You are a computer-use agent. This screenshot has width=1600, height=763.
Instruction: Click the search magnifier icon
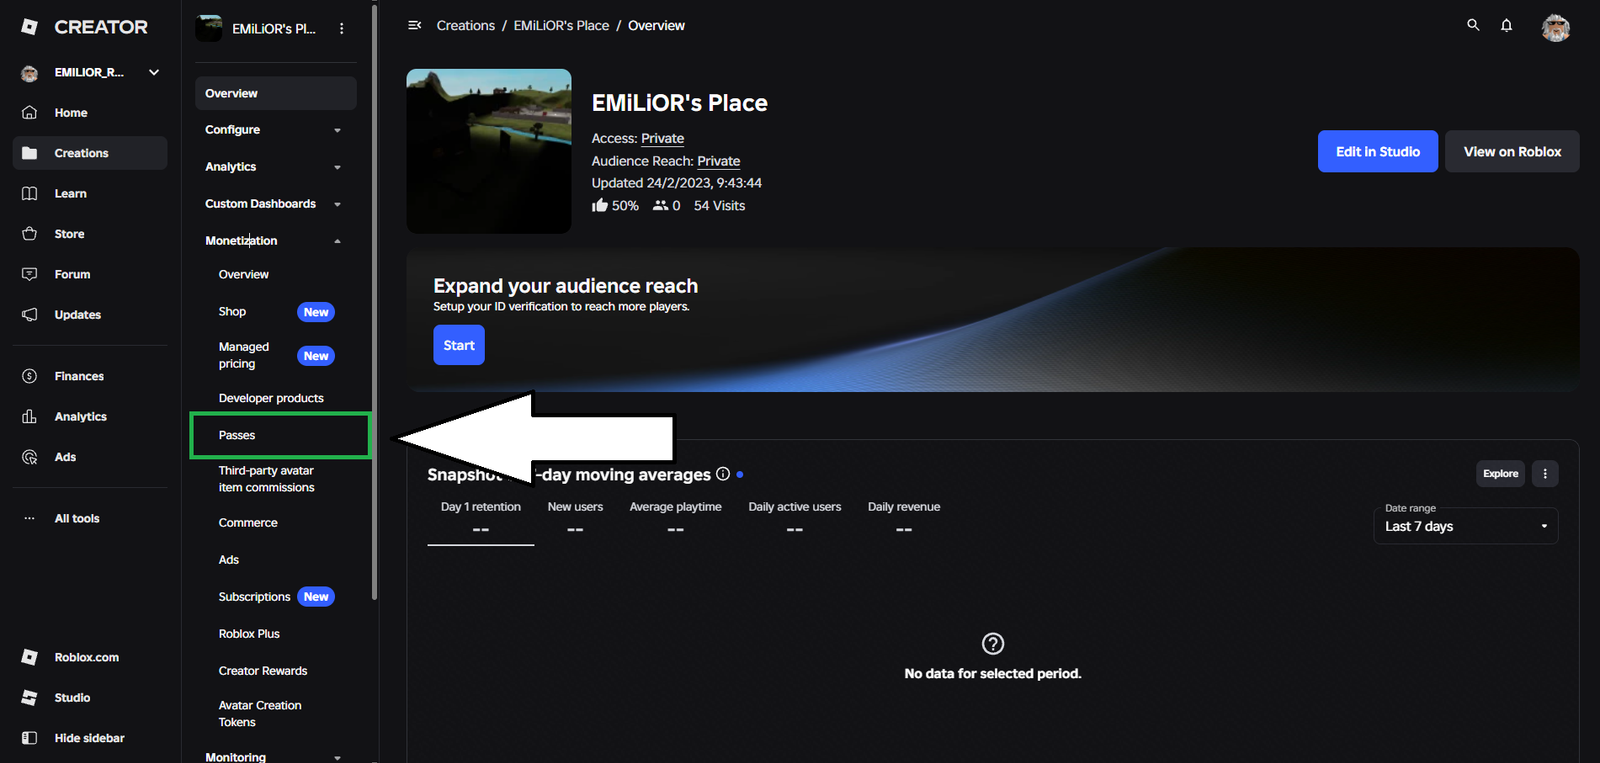[x=1473, y=25]
